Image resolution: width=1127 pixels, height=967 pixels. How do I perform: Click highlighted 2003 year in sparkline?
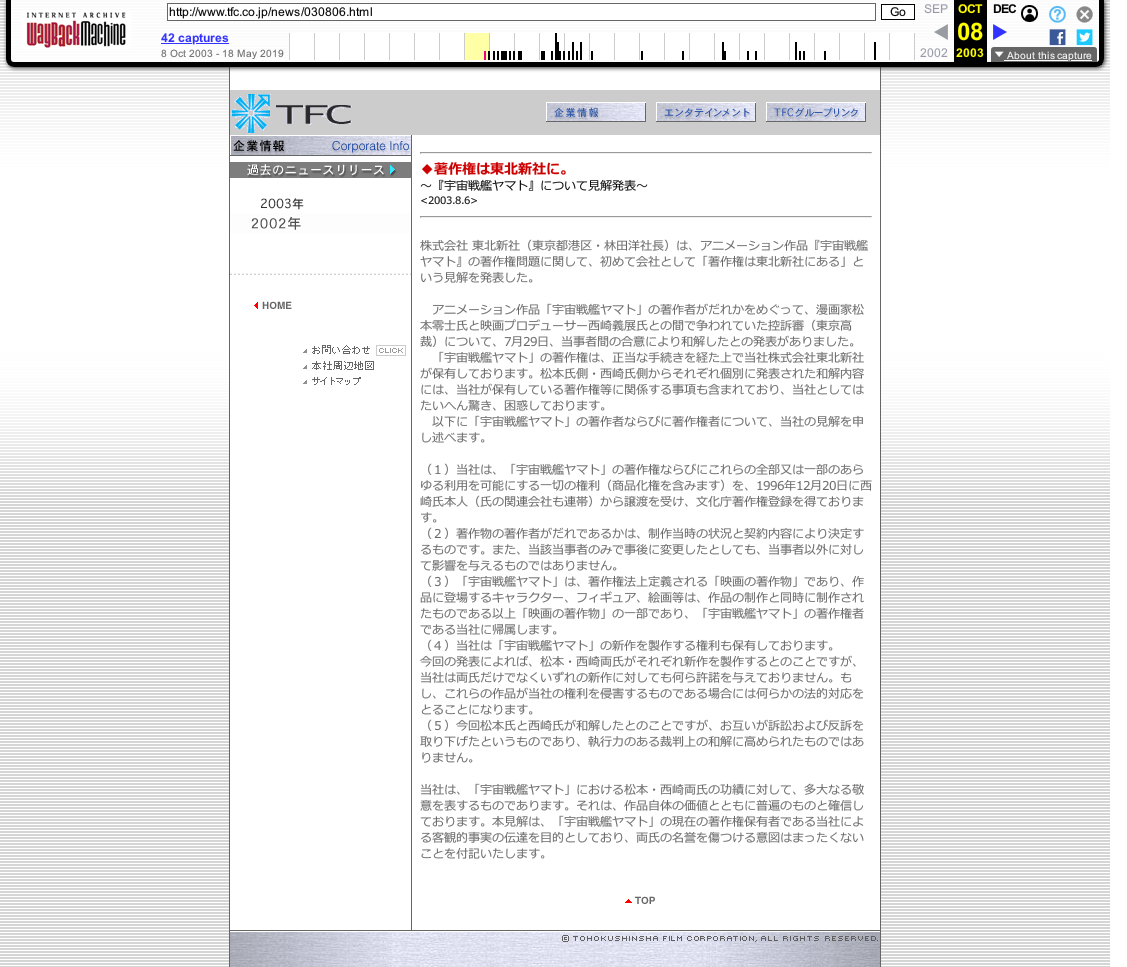(x=477, y=47)
